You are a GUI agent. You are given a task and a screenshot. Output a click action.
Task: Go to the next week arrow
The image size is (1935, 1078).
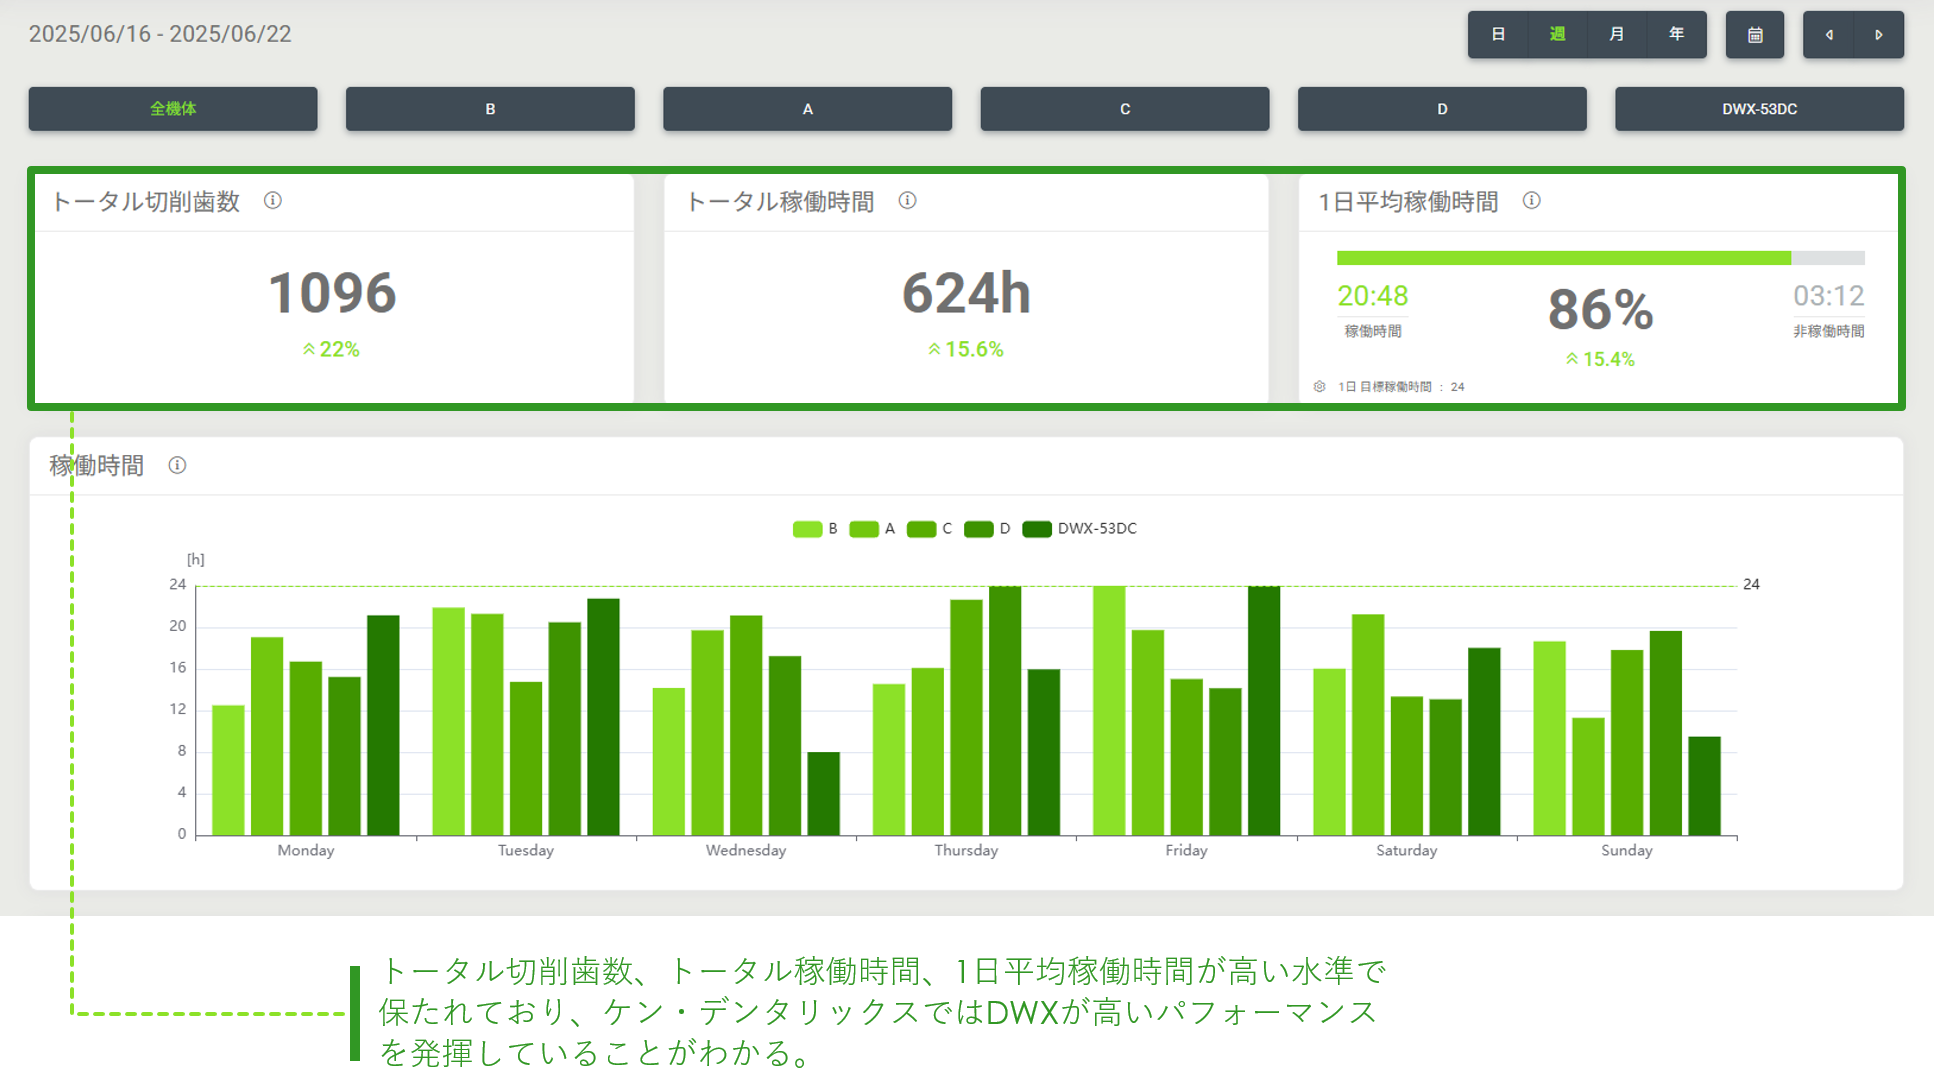tap(1878, 35)
